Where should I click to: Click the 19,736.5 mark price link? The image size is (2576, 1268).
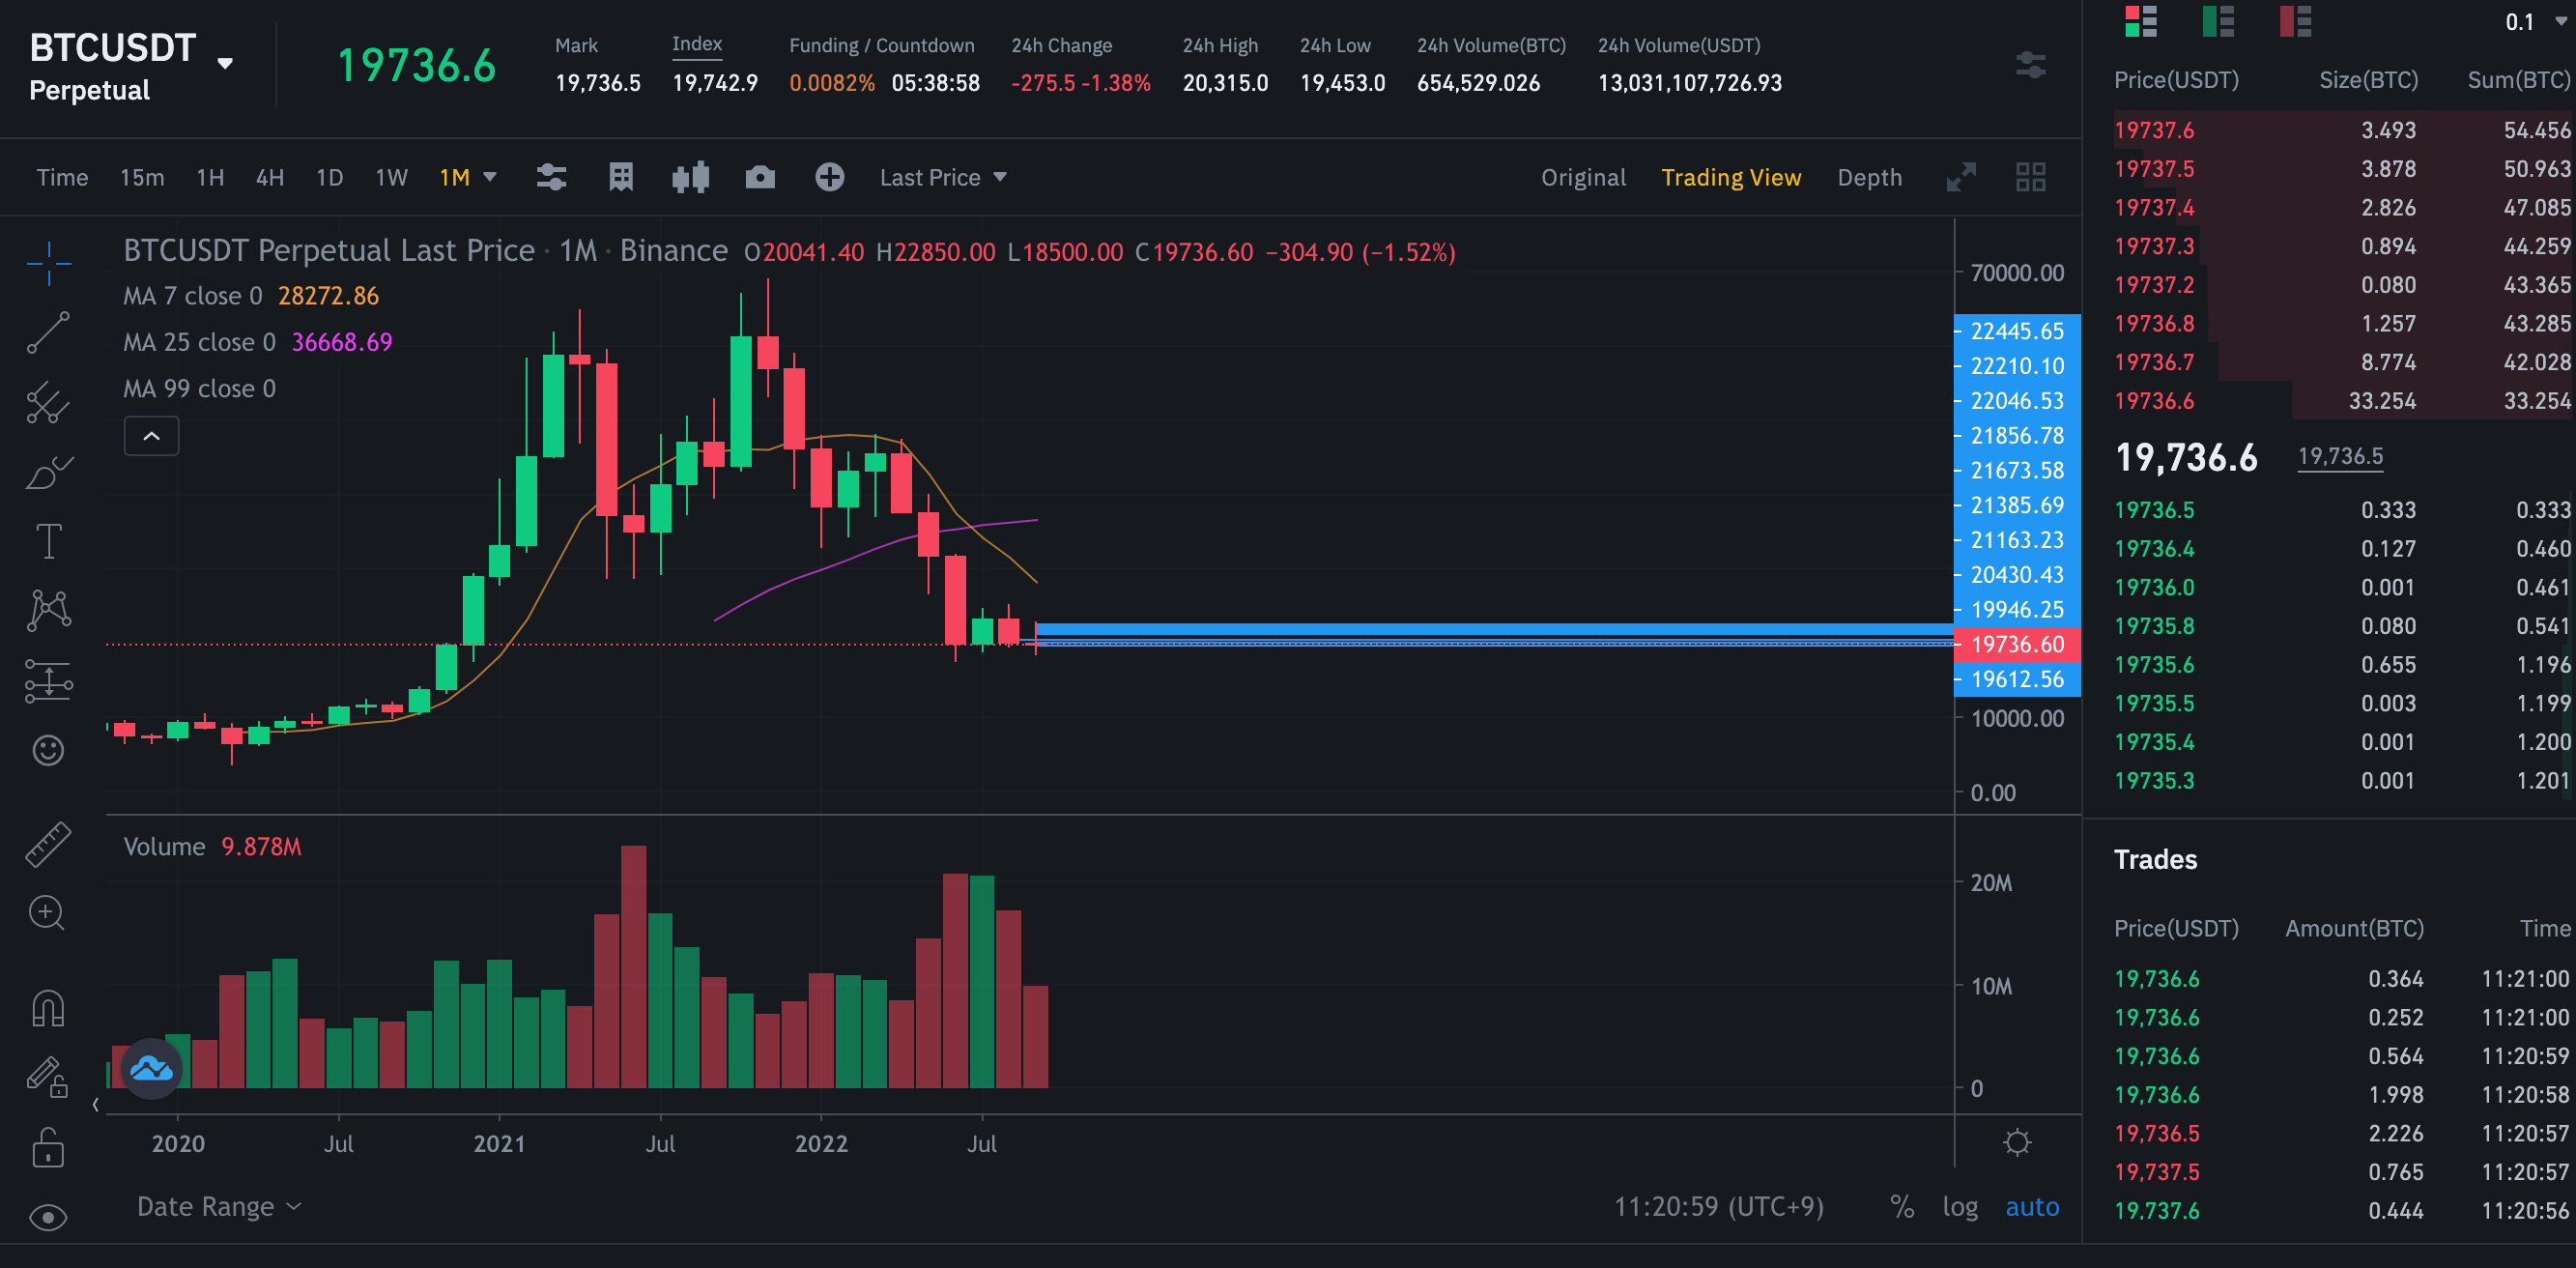point(2340,457)
